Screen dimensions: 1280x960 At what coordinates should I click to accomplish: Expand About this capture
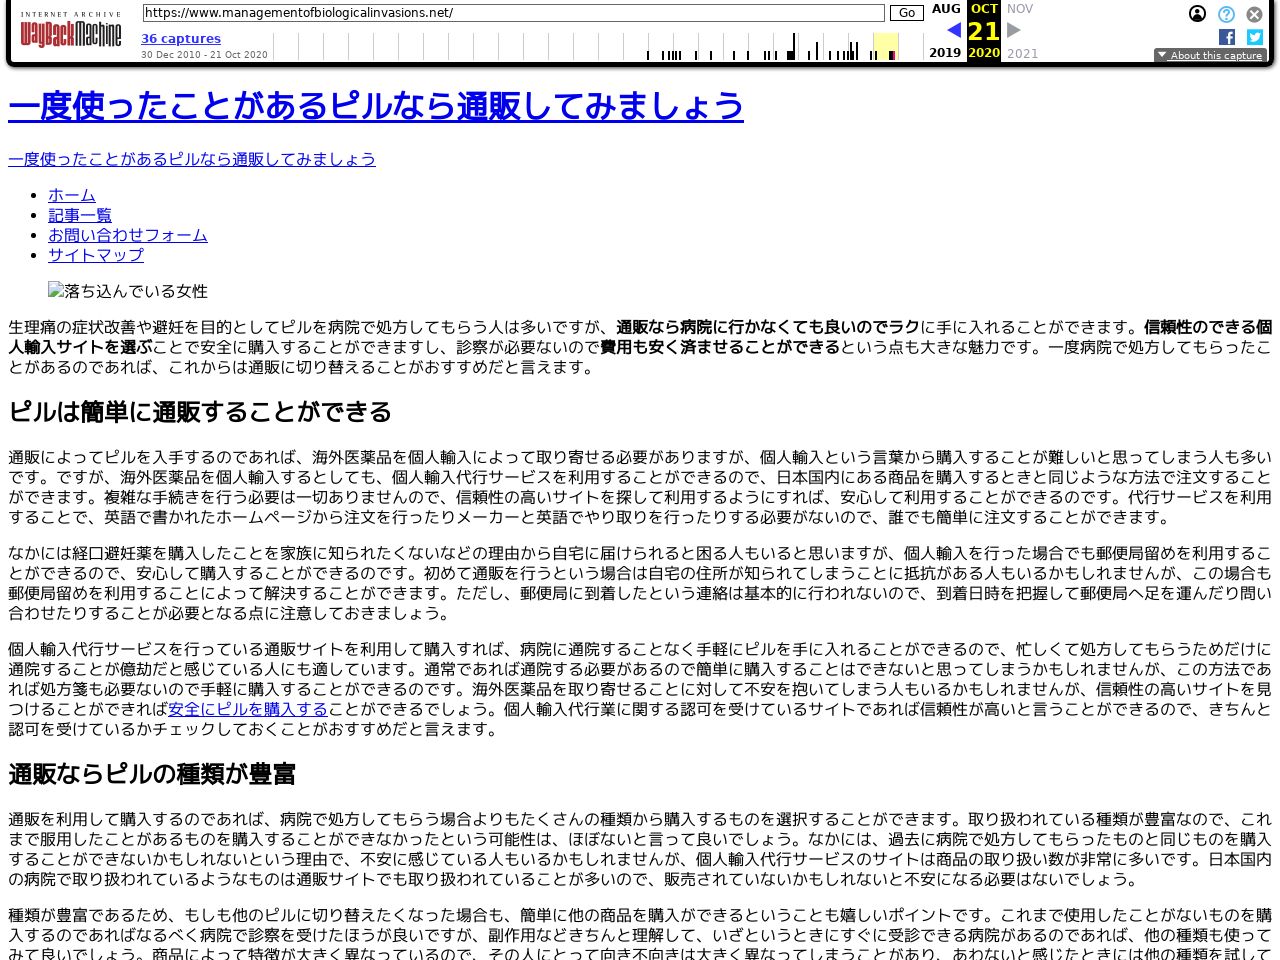pos(1210,56)
